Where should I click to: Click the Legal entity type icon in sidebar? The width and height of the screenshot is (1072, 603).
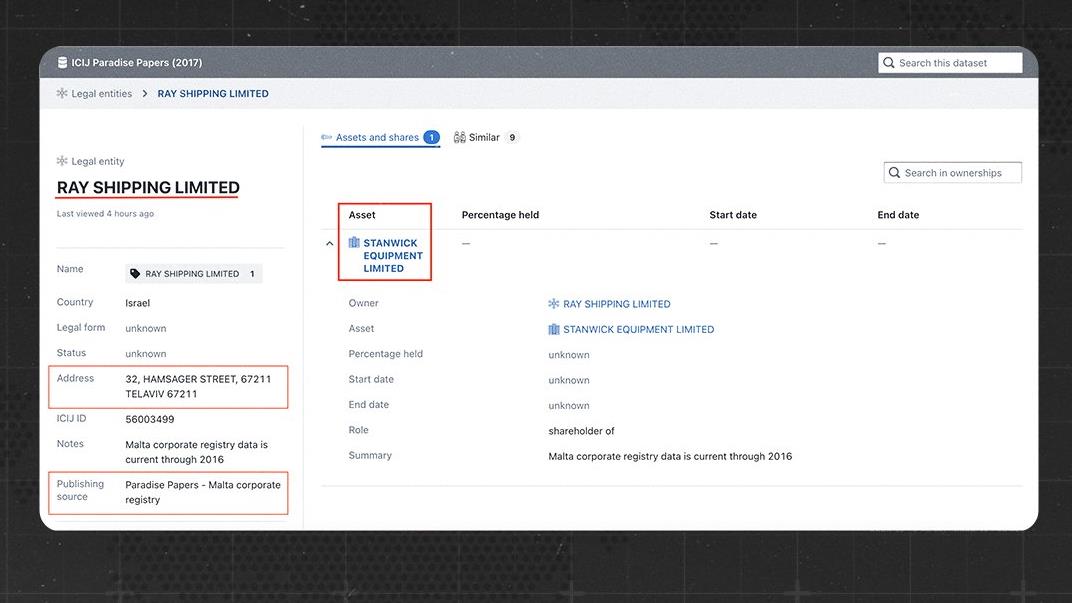click(62, 161)
